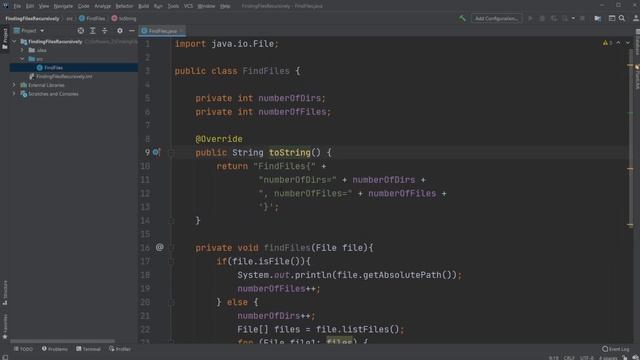This screenshot has height=360, width=640.
Task: Toggle fold marker at line 9 toString method
Action: [x=171, y=153]
